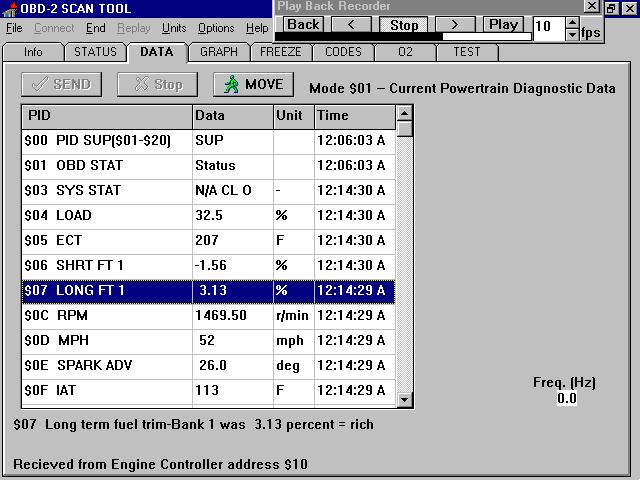Click the fps value input field
640x480 pixels.
(x=549, y=29)
